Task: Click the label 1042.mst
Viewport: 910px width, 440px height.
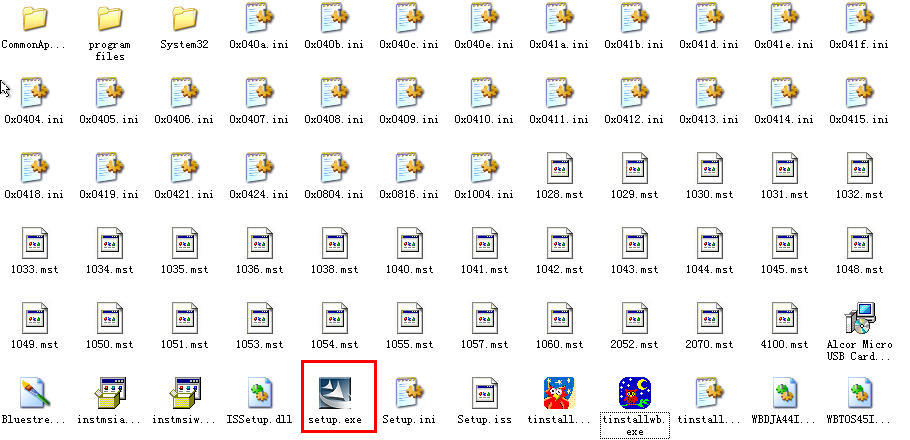Action: (559, 269)
